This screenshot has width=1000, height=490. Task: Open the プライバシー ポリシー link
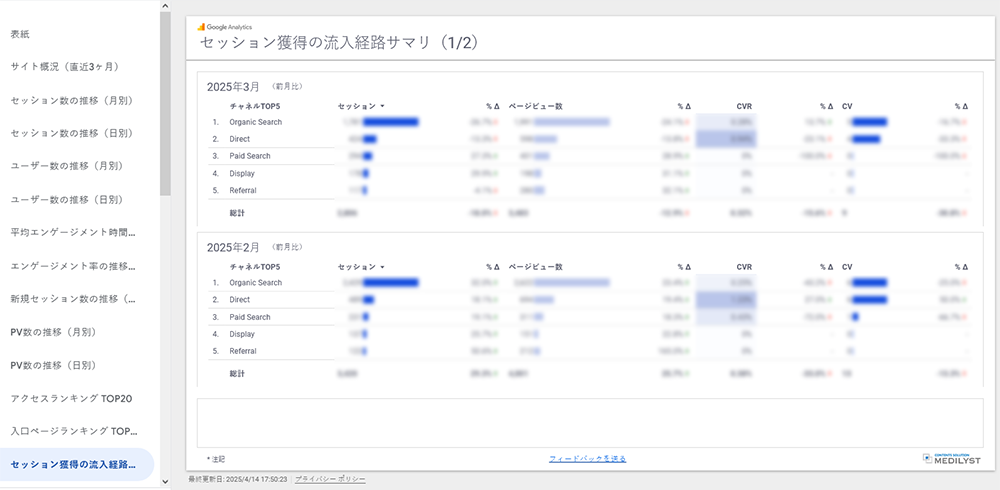click(x=330, y=480)
